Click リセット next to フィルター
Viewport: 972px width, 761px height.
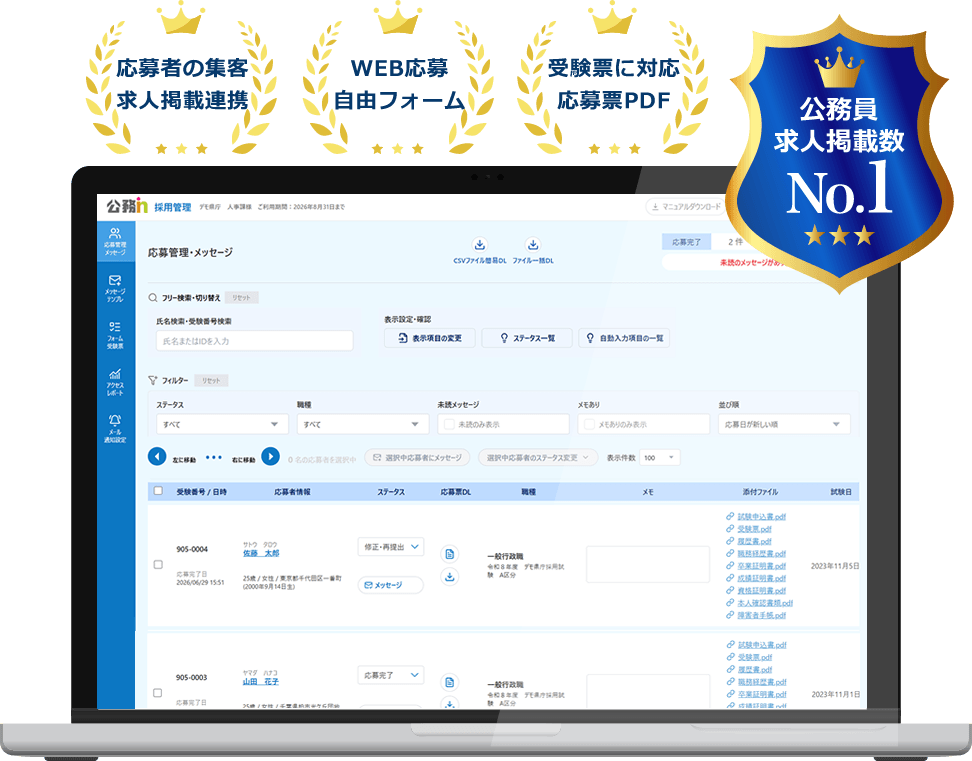[x=211, y=380]
